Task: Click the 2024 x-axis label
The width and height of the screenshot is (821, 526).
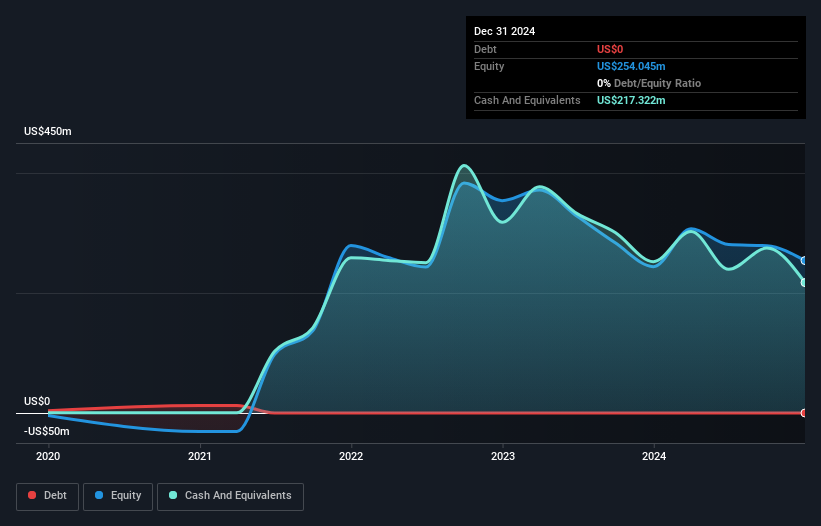Action: pyautogui.click(x=654, y=456)
